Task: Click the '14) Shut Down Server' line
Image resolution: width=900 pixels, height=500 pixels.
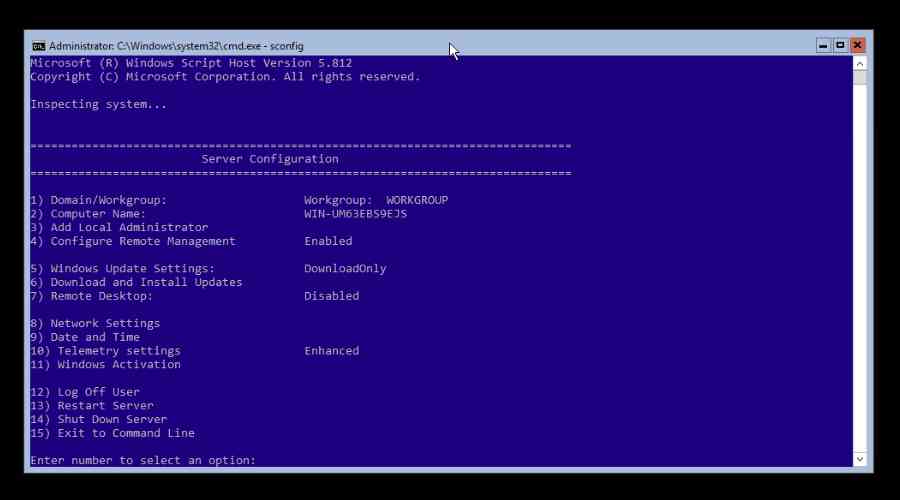Action: (99, 420)
